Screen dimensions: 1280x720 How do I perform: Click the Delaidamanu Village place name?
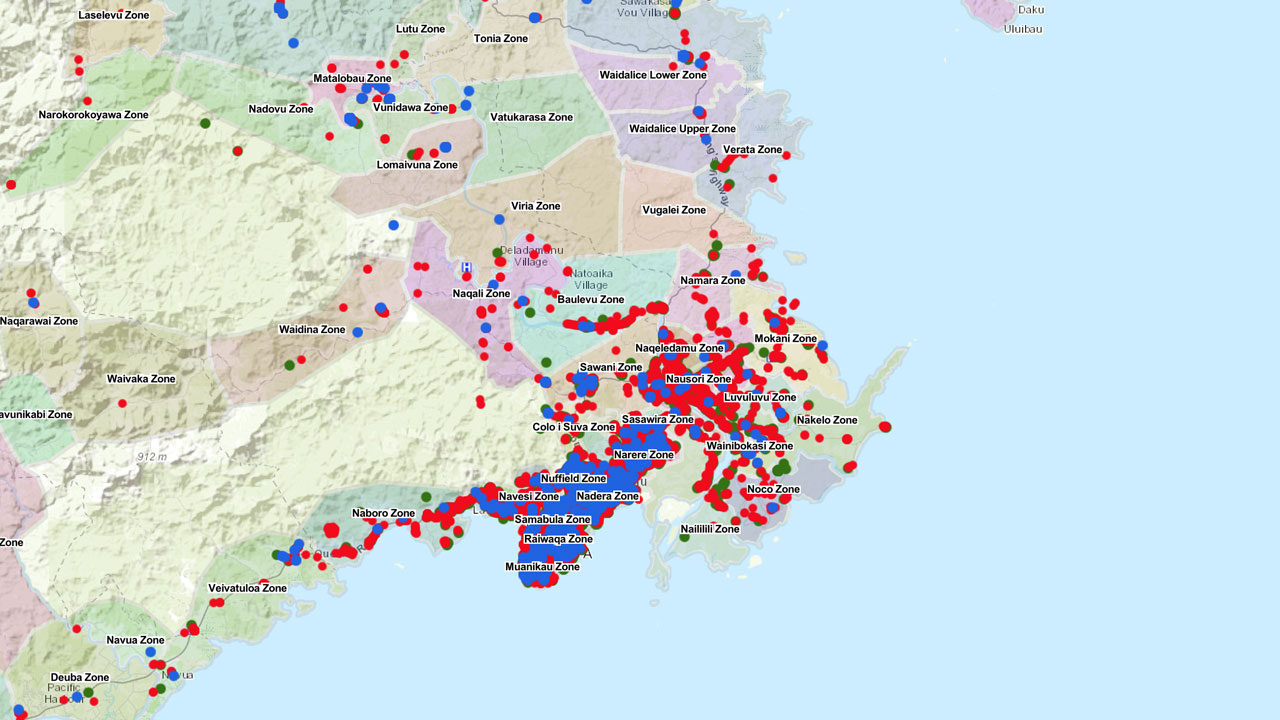coord(532,255)
